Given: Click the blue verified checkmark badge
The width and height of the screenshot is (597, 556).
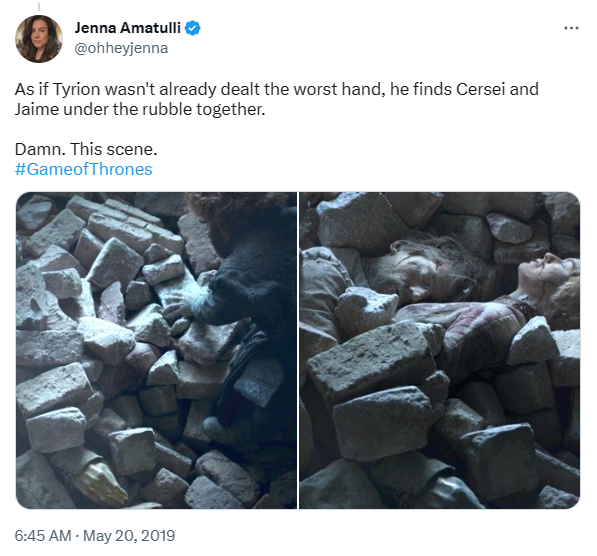Looking at the screenshot, I should (193, 28).
